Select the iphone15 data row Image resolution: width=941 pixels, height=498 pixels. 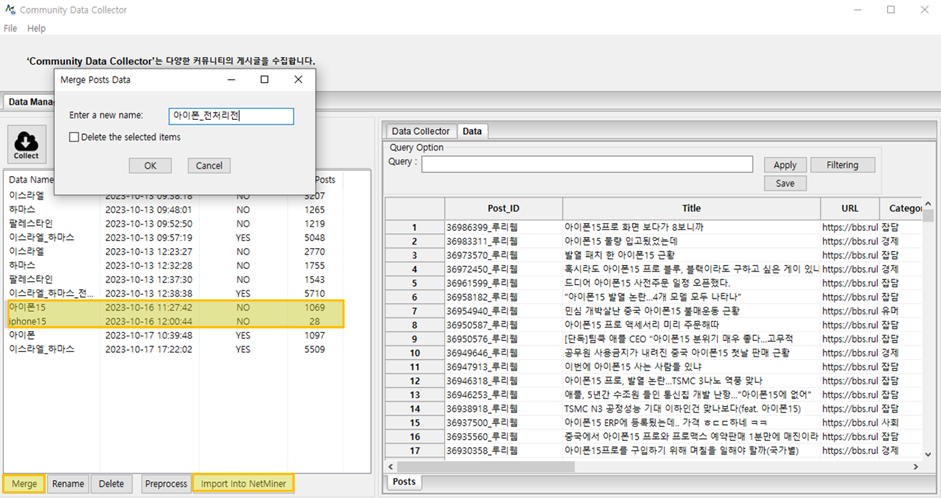(x=175, y=321)
